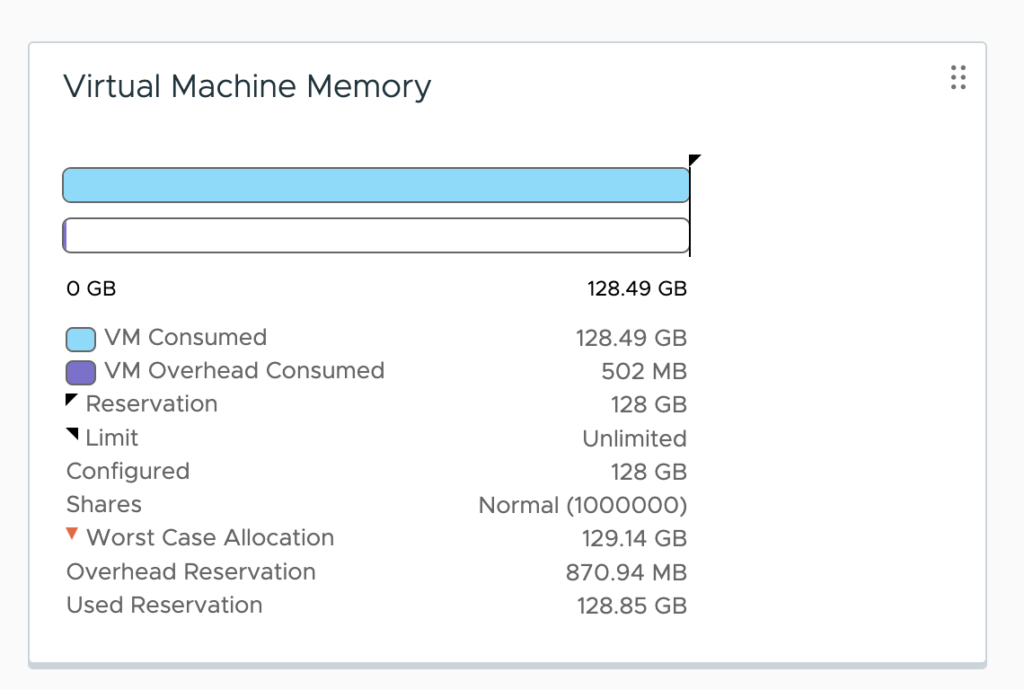Image resolution: width=1024 pixels, height=690 pixels.
Task: Select the 128.49 GB VM Consumed value
Action: click(631, 338)
